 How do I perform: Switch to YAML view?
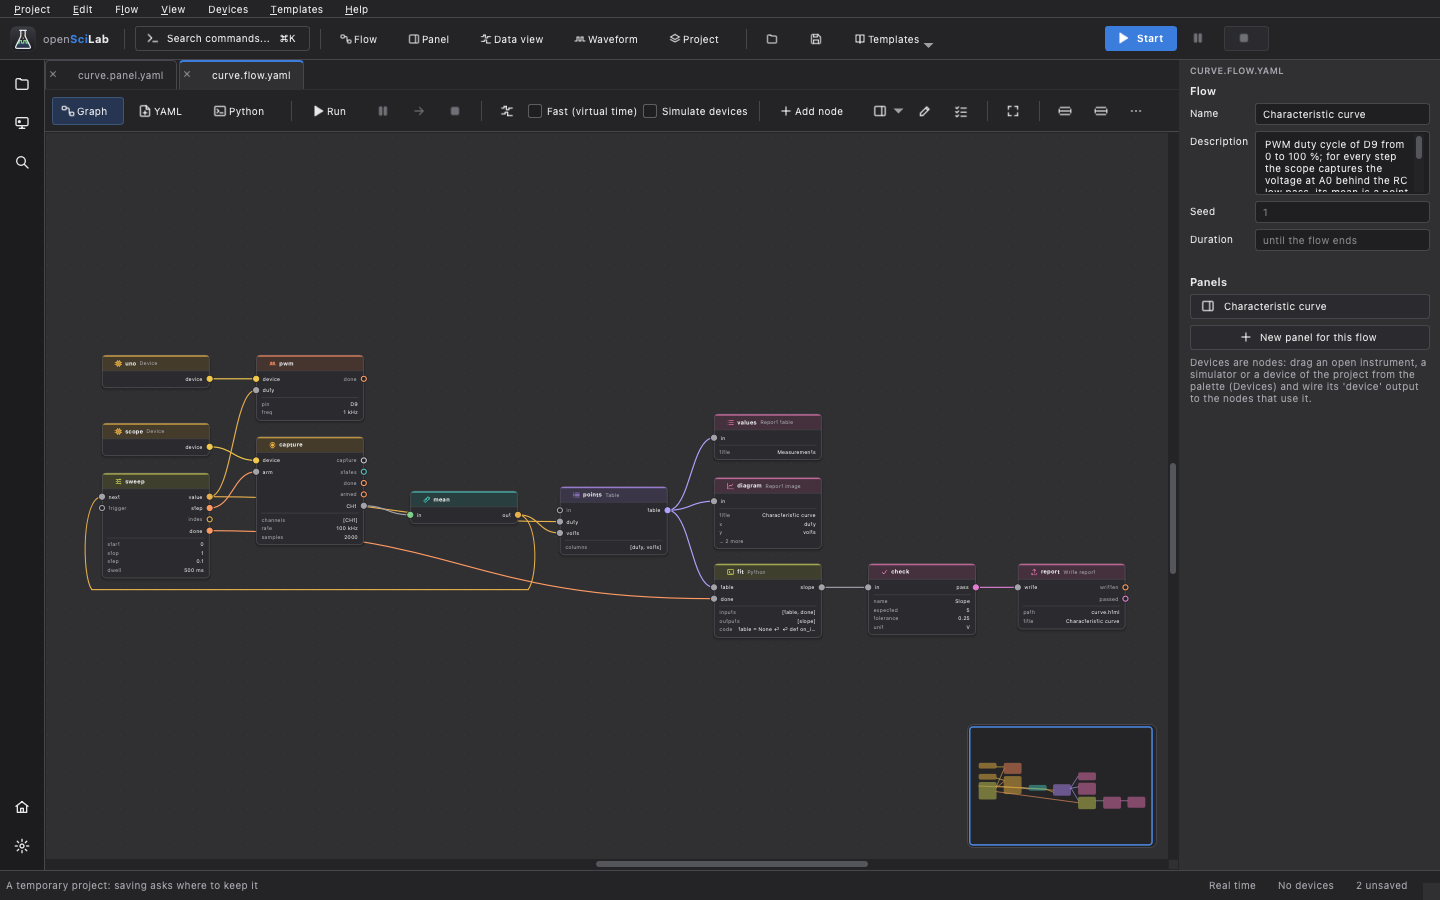point(160,111)
